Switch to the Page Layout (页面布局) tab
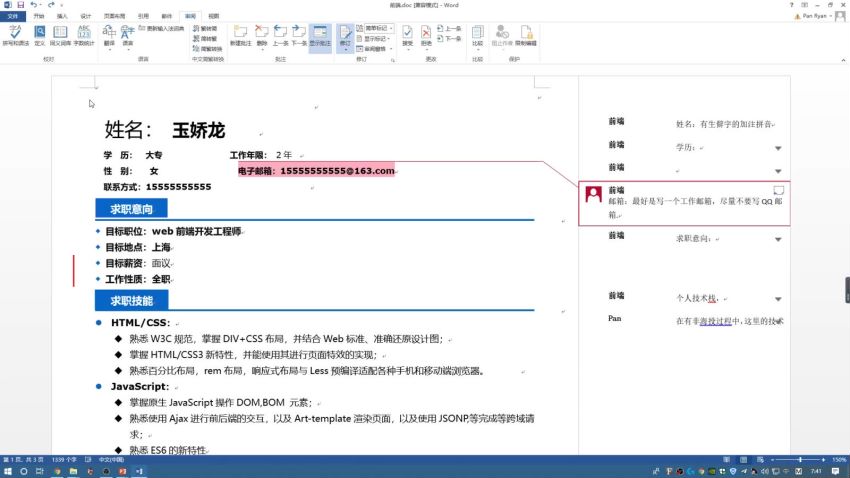850x478 pixels. tap(114, 16)
